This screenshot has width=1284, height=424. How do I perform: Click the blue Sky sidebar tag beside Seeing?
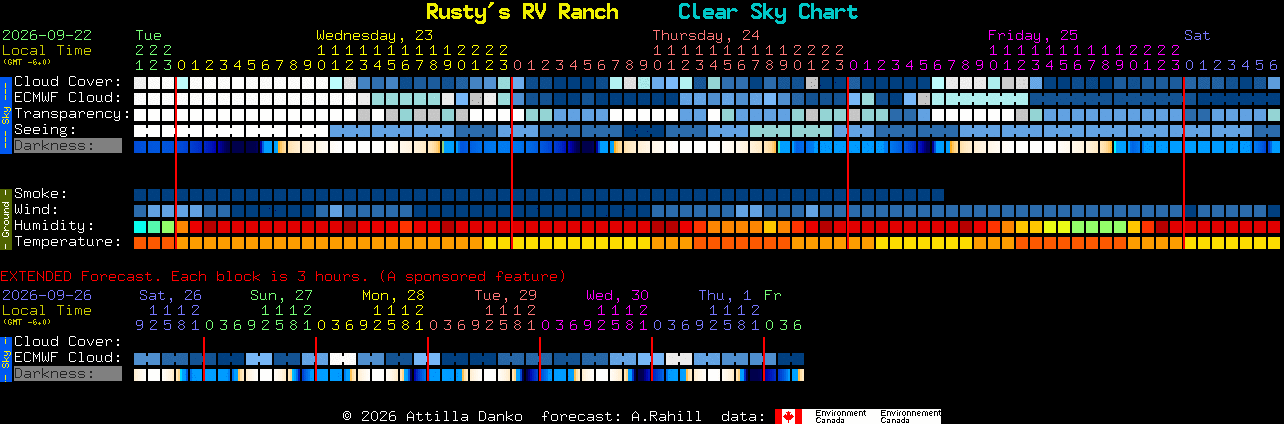[5, 113]
